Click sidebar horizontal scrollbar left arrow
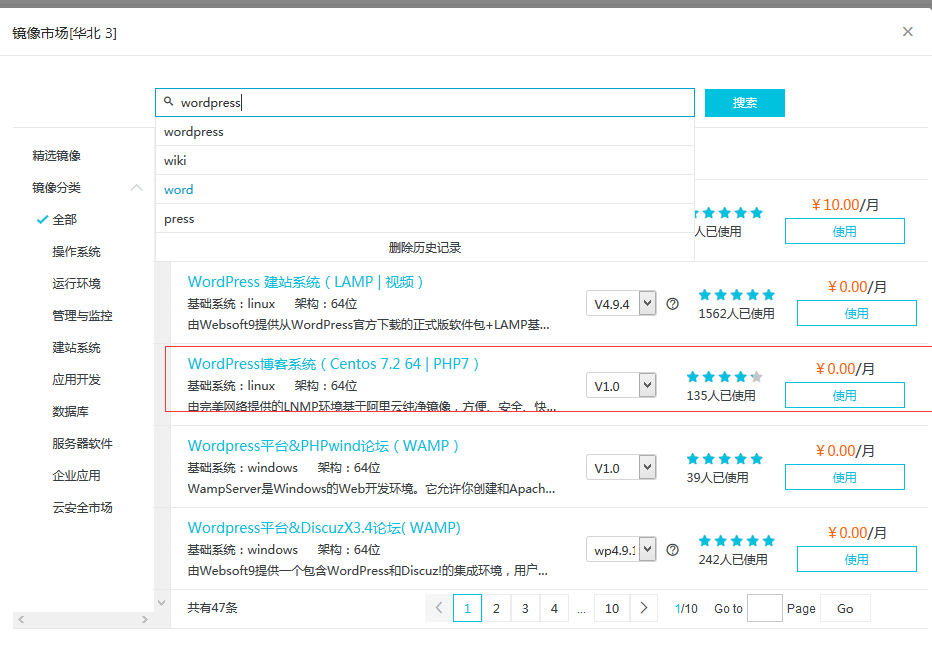 [x=21, y=619]
